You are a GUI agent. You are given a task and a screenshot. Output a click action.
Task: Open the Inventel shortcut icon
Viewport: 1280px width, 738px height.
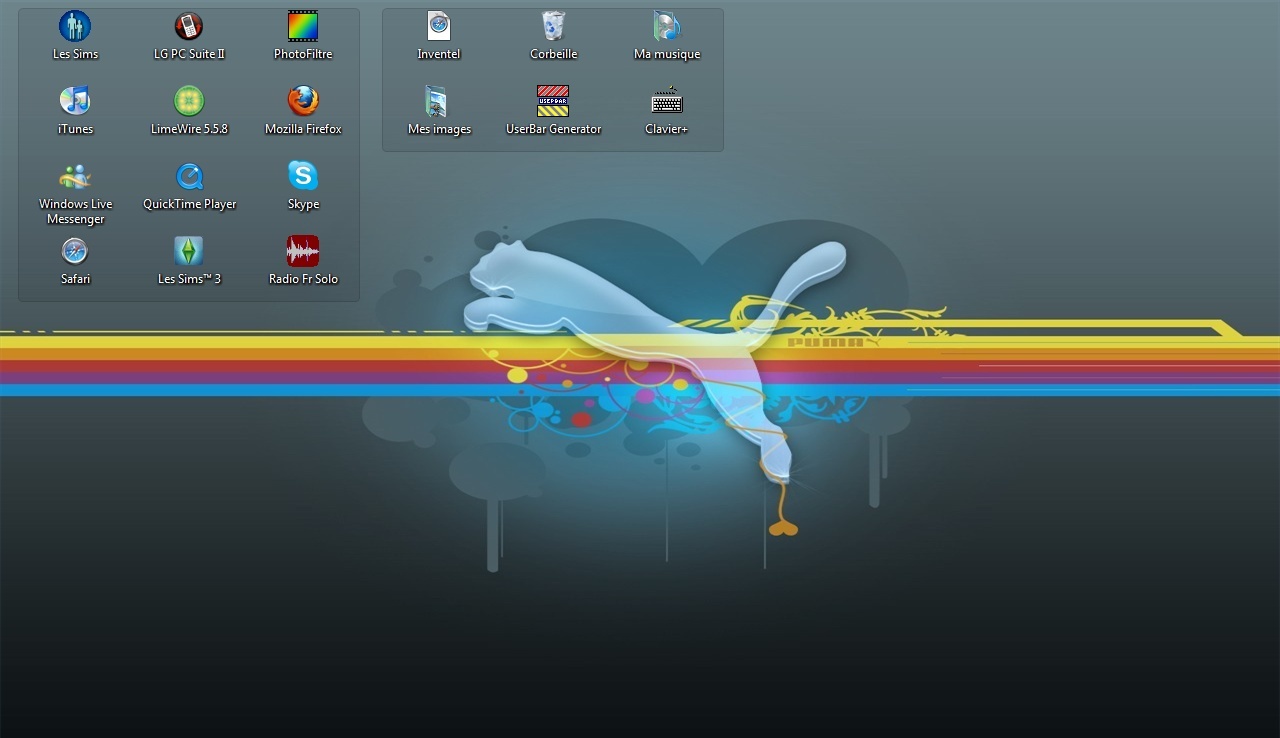pyautogui.click(x=439, y=26)
